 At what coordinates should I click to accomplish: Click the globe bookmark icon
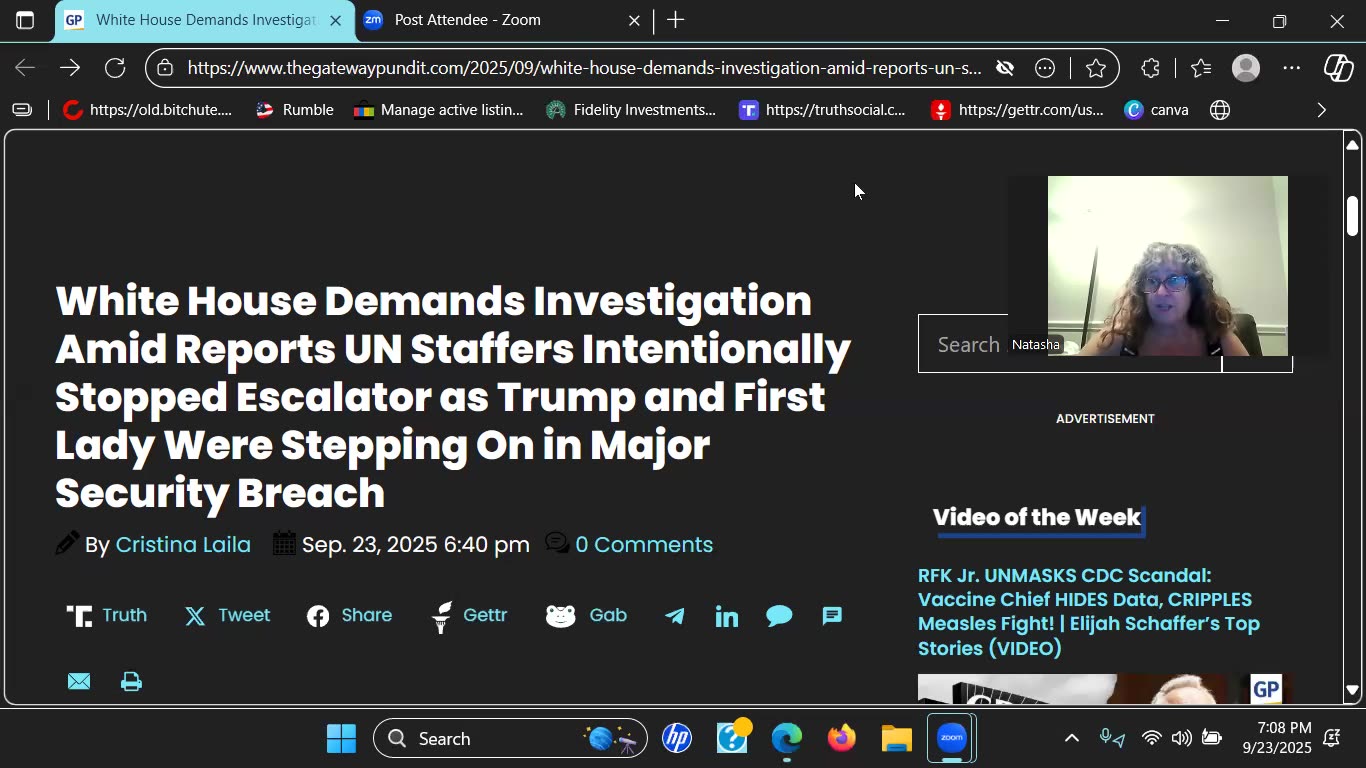click(1220, 110)
